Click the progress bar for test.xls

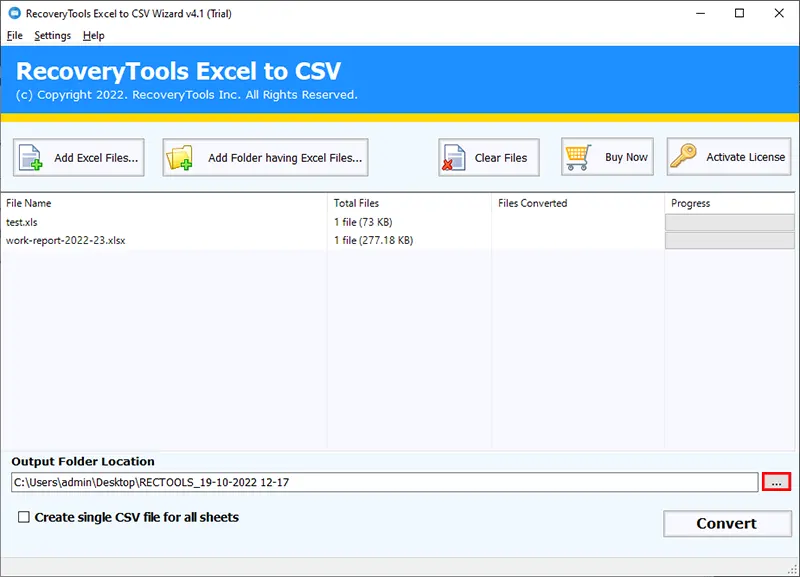click(x=729, y=222)
